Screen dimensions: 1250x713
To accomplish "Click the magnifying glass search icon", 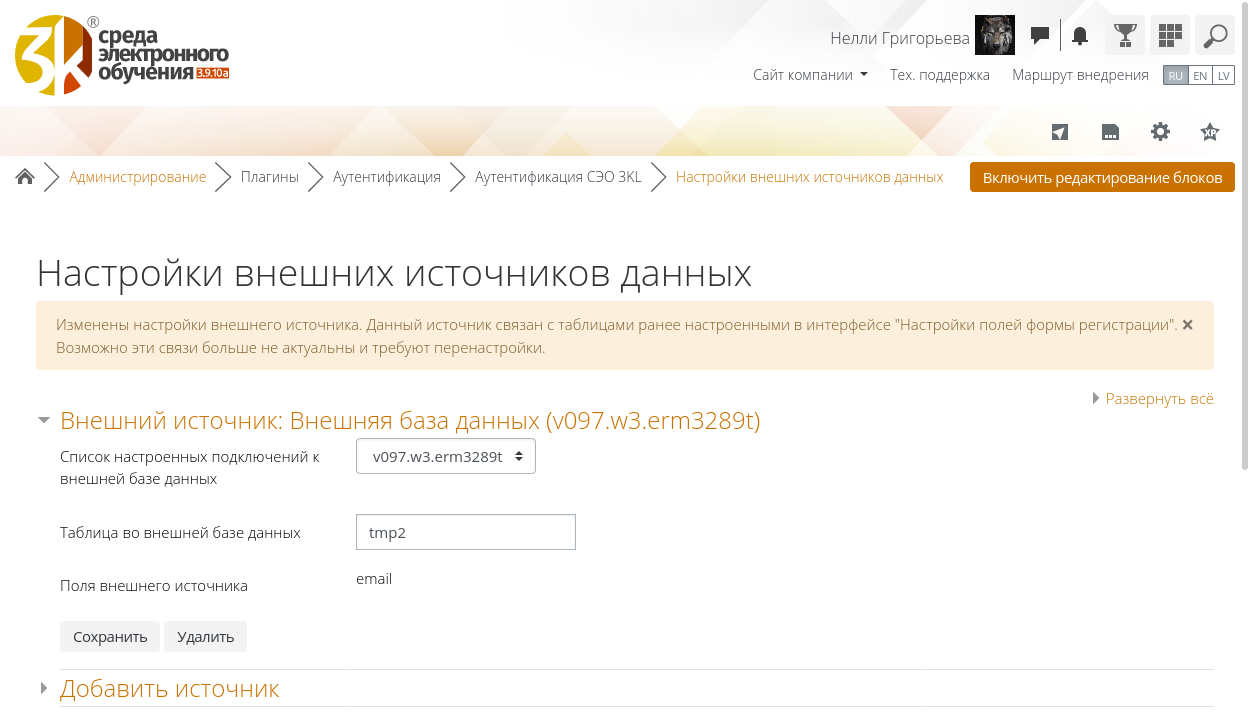I will 1215,36.
